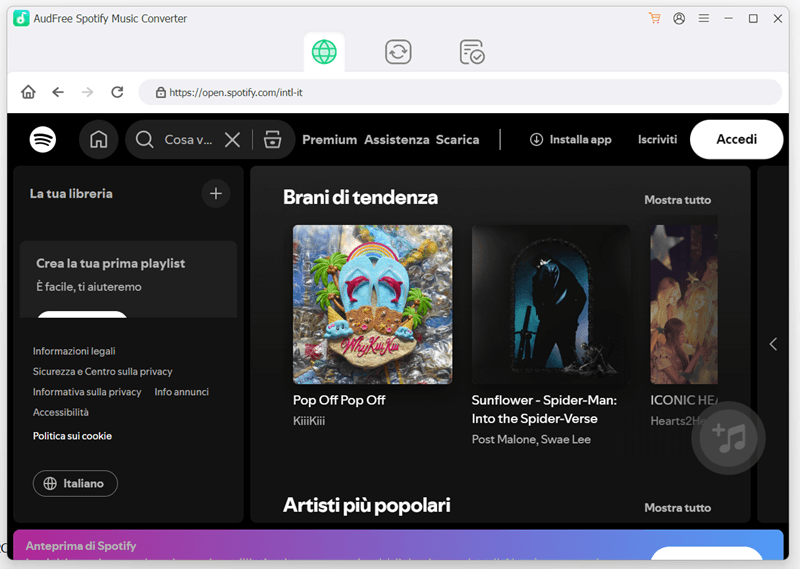Open Sunflower Spider-Man album cover
This screenshot has height=569, width=800.
tap(551, 305)
